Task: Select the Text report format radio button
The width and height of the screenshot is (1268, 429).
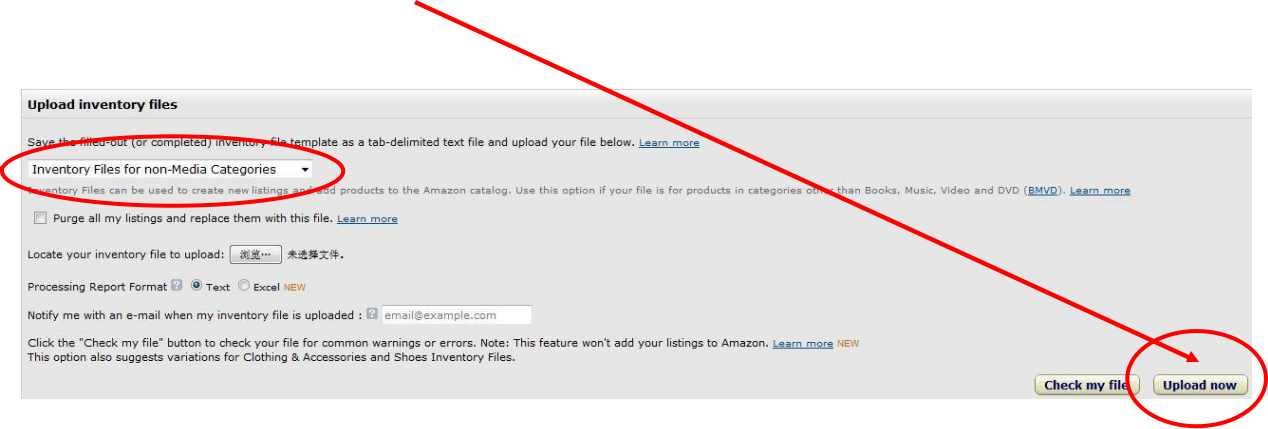Action: pyautogui.click(x=196, y=286)
